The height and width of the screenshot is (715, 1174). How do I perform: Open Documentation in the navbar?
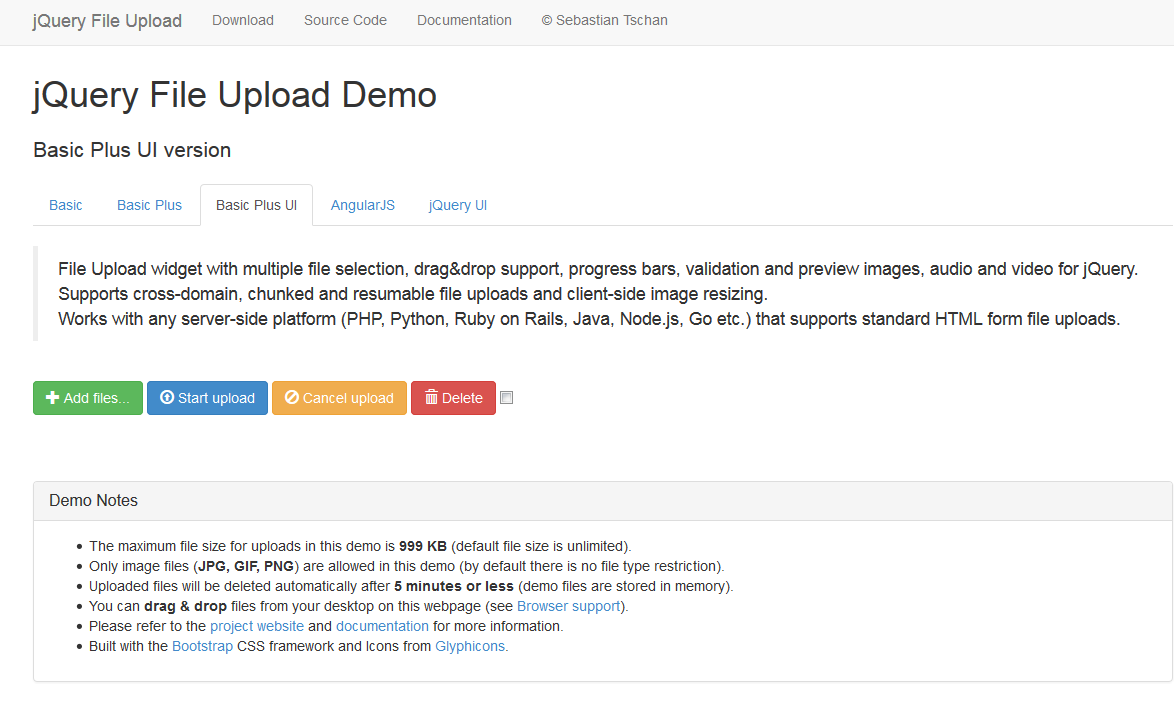(464, 20)
